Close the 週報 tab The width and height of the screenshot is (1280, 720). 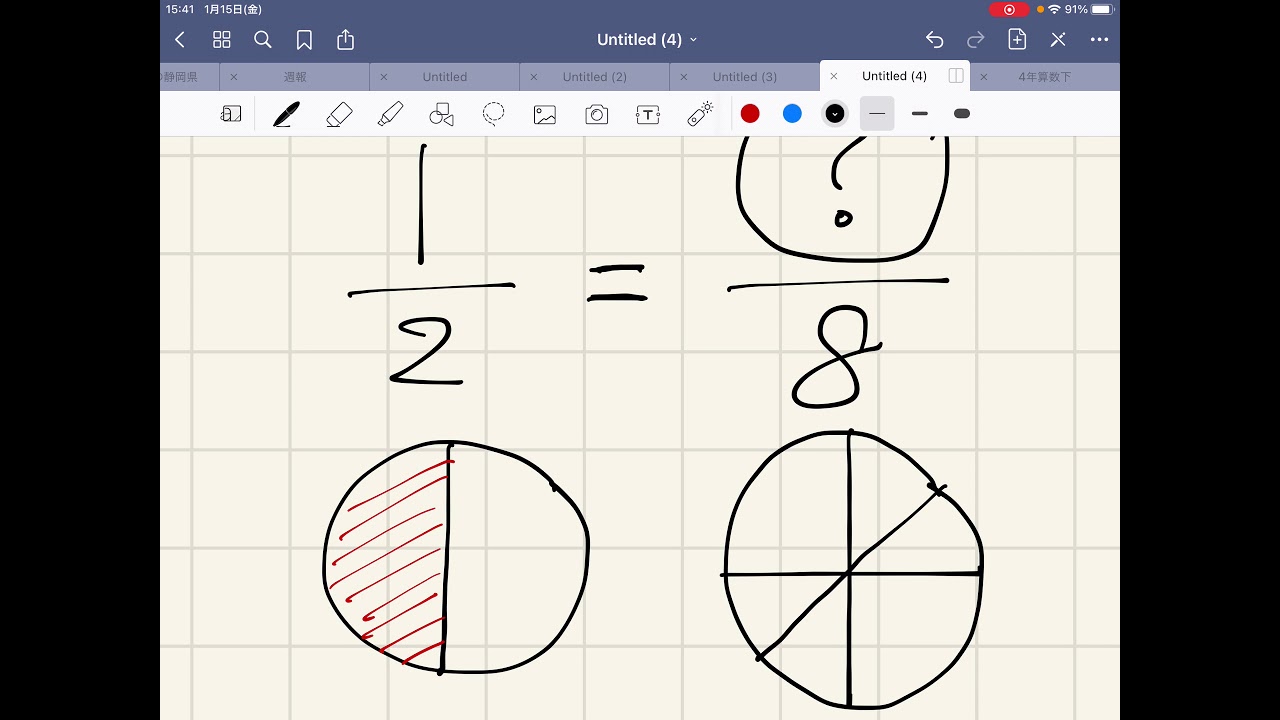pos(234,77)
